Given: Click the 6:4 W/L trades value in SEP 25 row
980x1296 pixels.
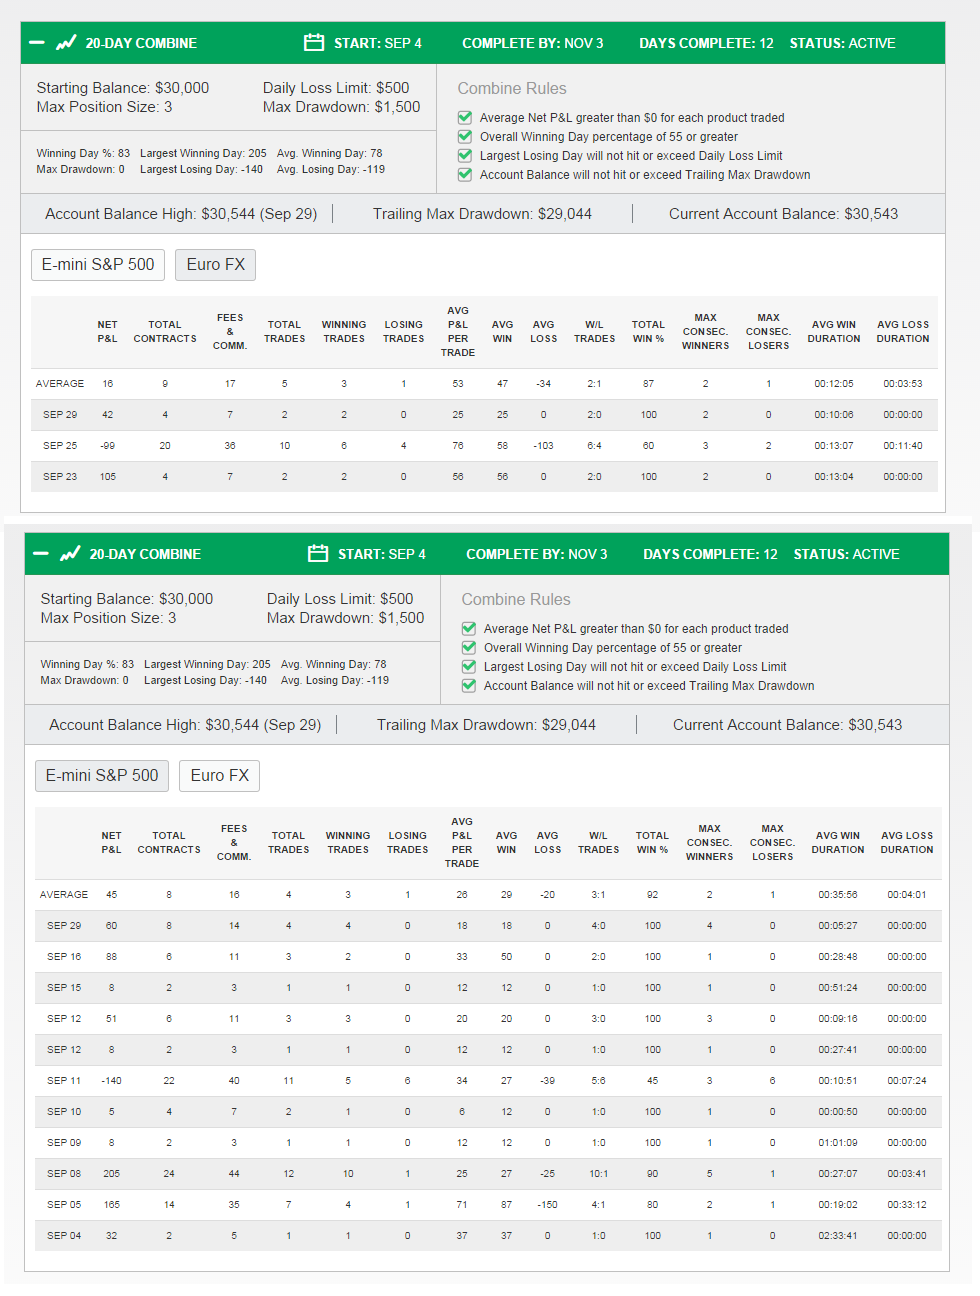Looking at the screenshot, I should click(594, 446).
